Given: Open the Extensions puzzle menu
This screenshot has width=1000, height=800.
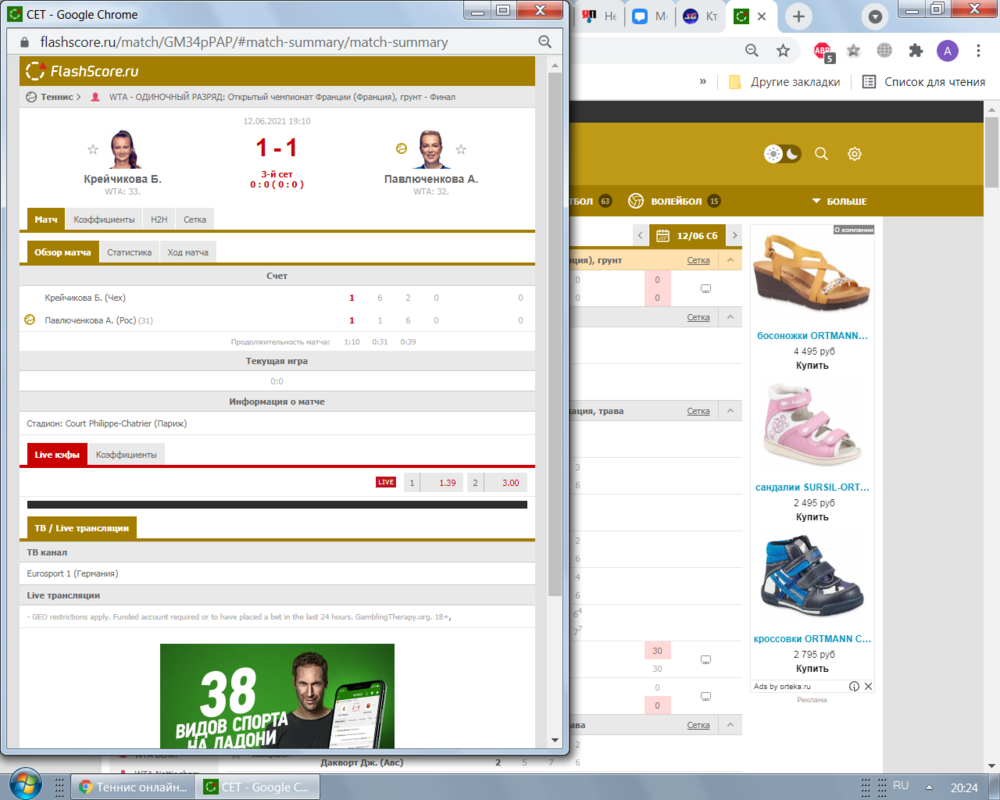Looking at the screenshot, I should click(x=916, y=50).
